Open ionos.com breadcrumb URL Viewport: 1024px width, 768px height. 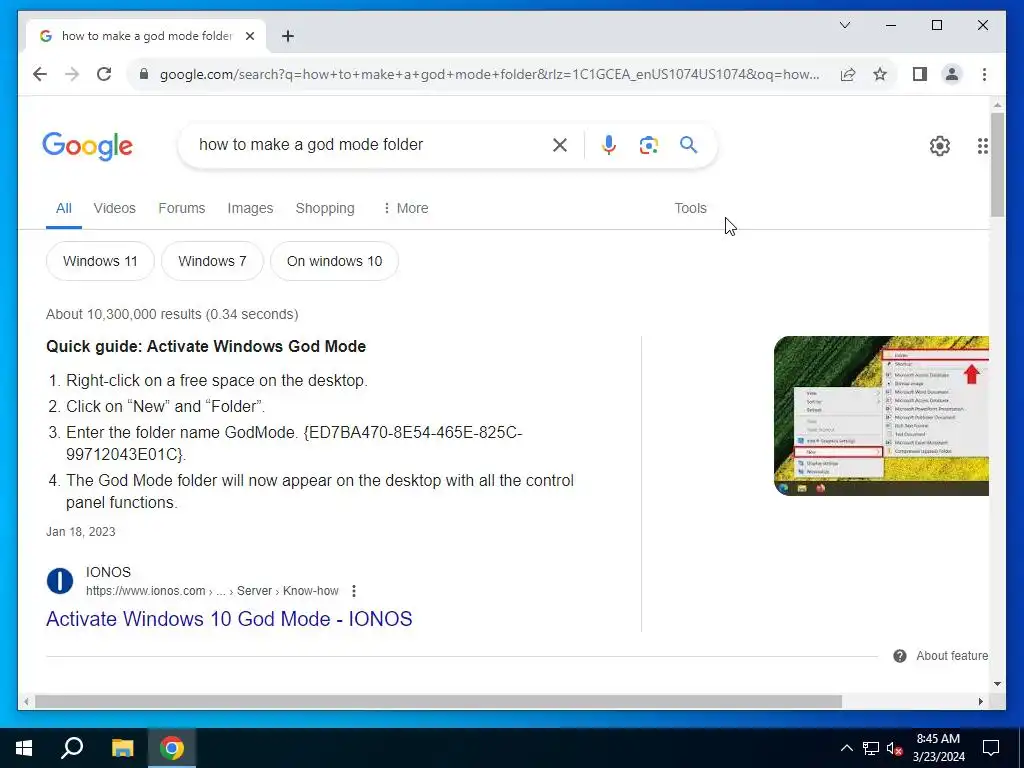(212, 591)
